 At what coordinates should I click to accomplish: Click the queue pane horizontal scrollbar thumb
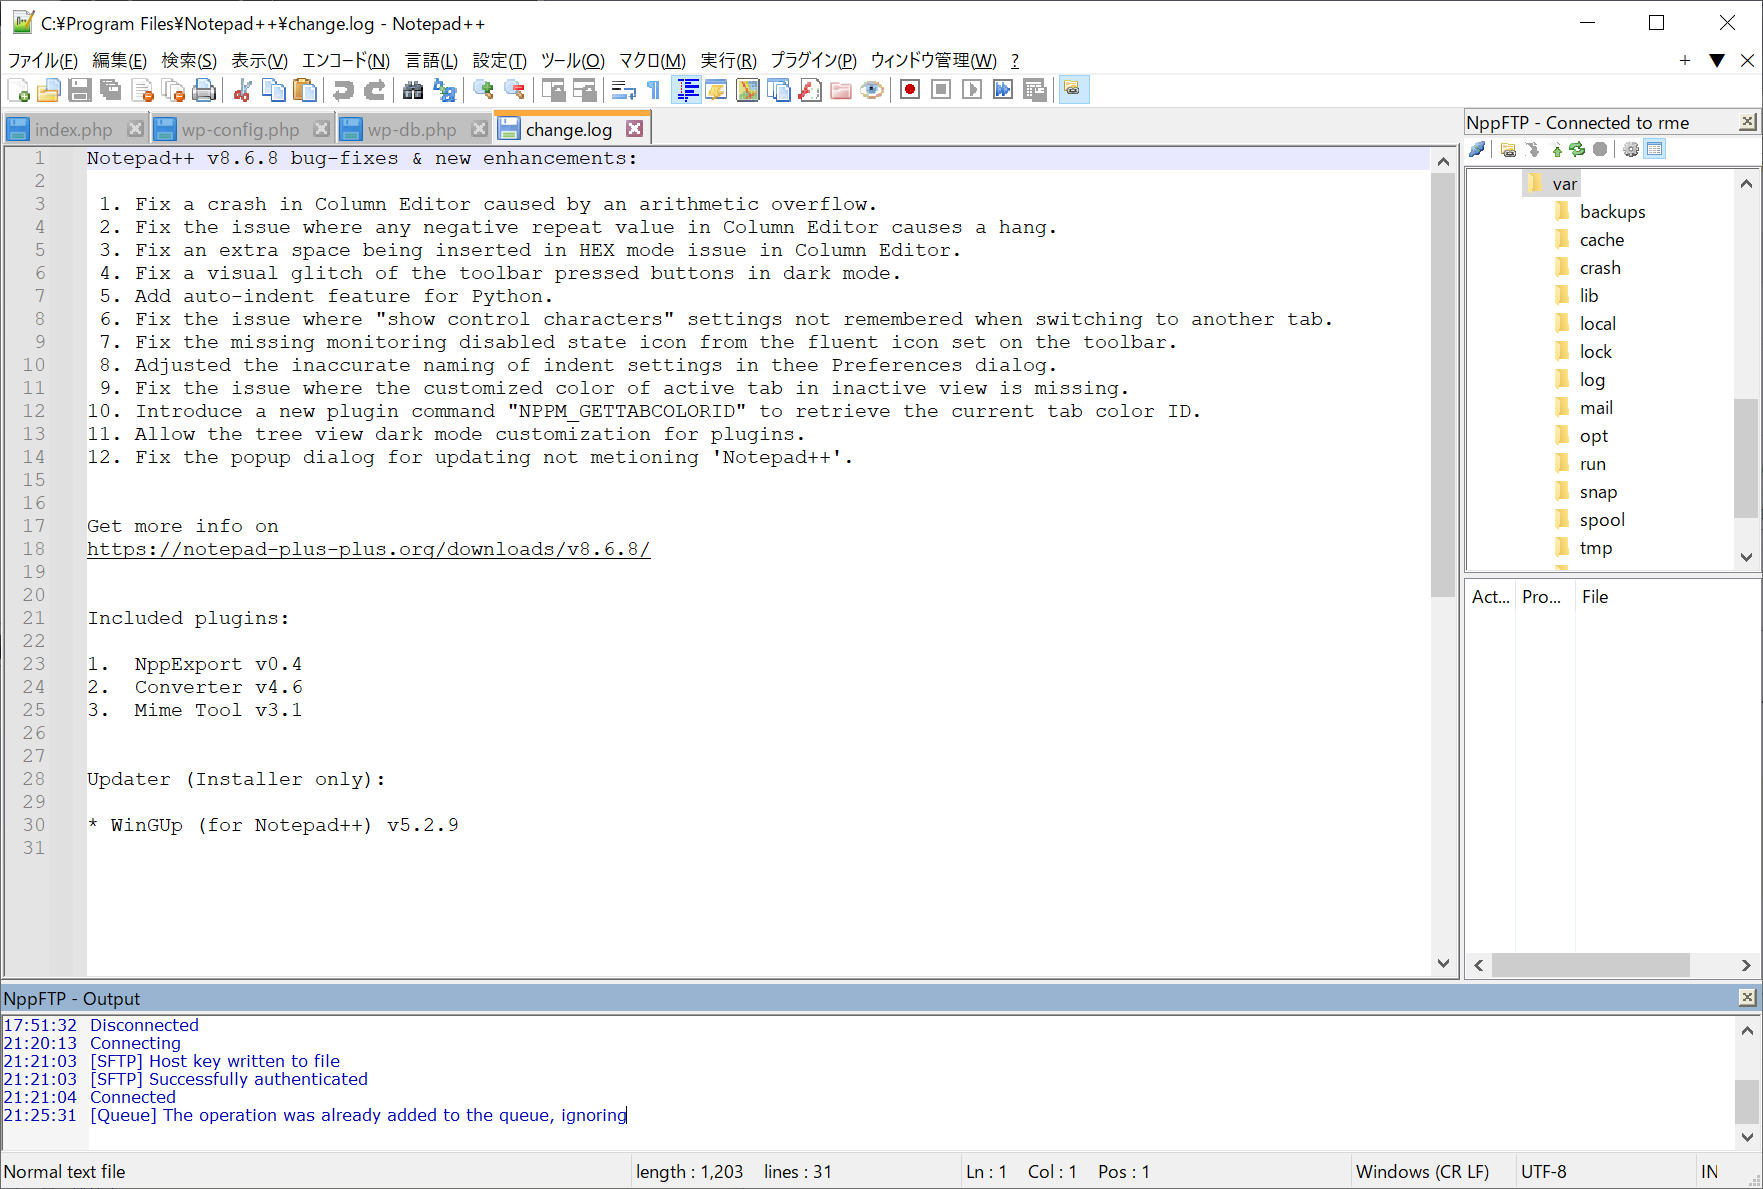pyautogui.click(x=1590, y=965)
